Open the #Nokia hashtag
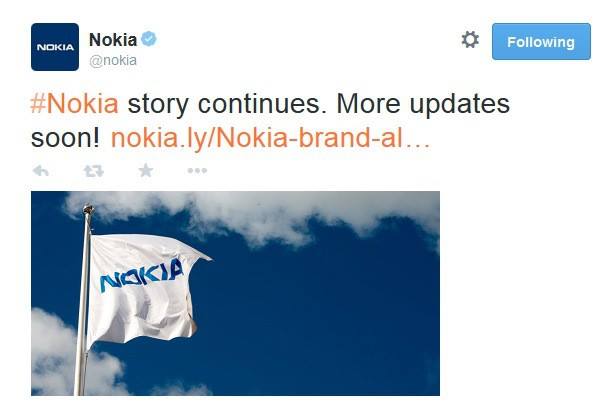The width and height of the screenshot is (602, 411). [x=76, y=104]
